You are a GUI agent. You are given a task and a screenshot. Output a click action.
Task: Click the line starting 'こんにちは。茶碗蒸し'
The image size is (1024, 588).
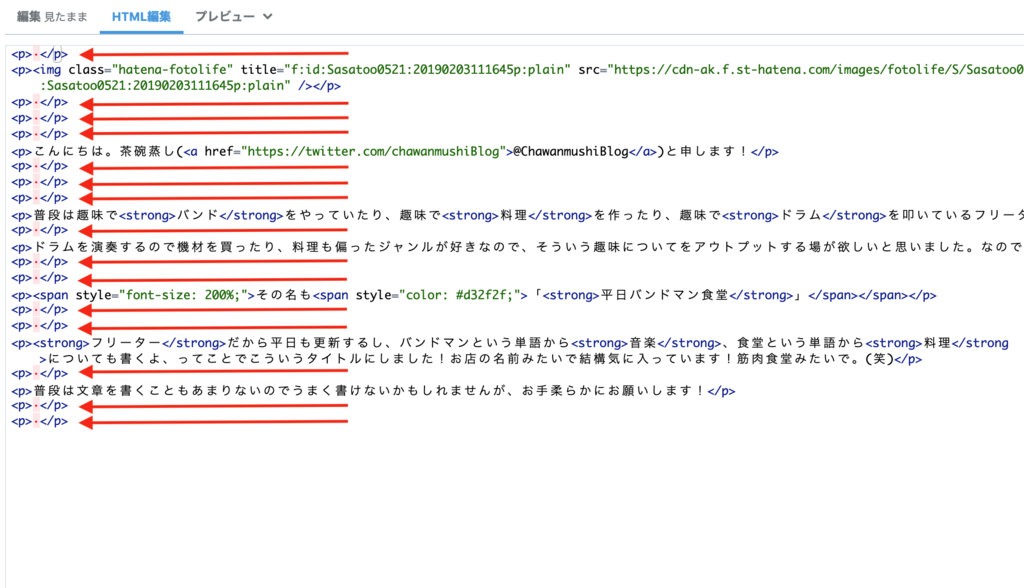click(394, 152)
